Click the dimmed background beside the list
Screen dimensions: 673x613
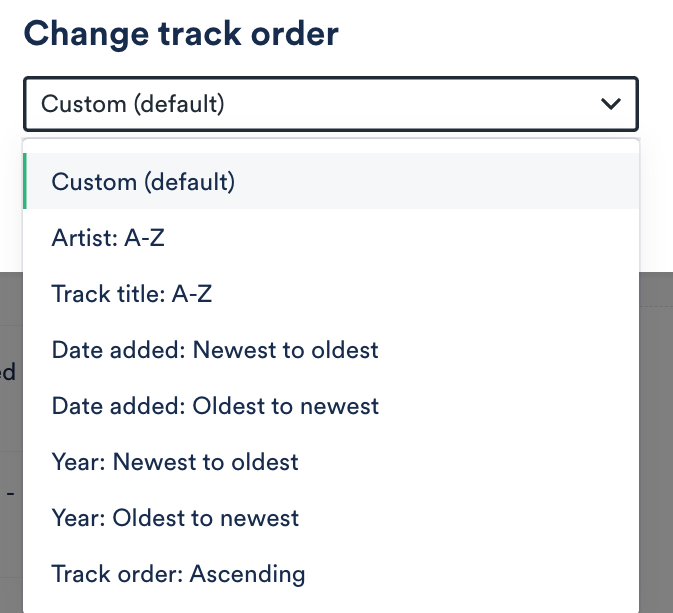(x=655, y=400)
